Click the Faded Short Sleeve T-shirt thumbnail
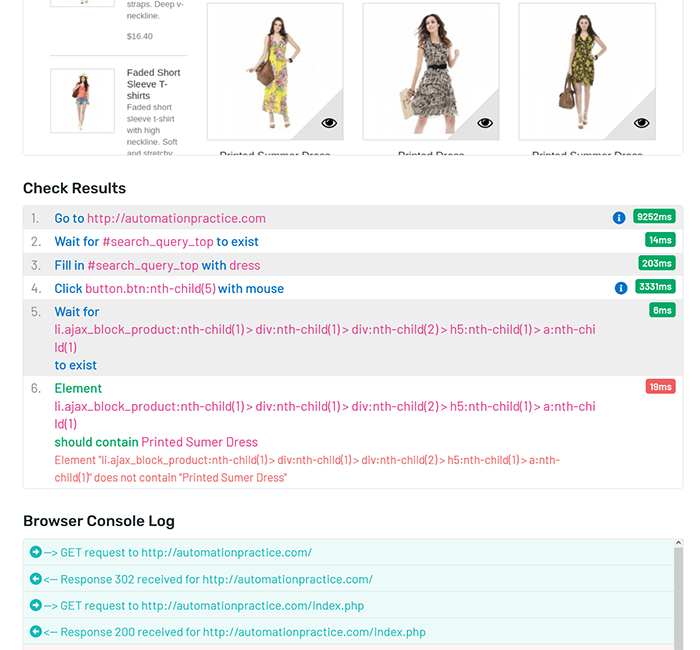Image resolution: width=700 pixels, height=650 pixels. [82, 101]
